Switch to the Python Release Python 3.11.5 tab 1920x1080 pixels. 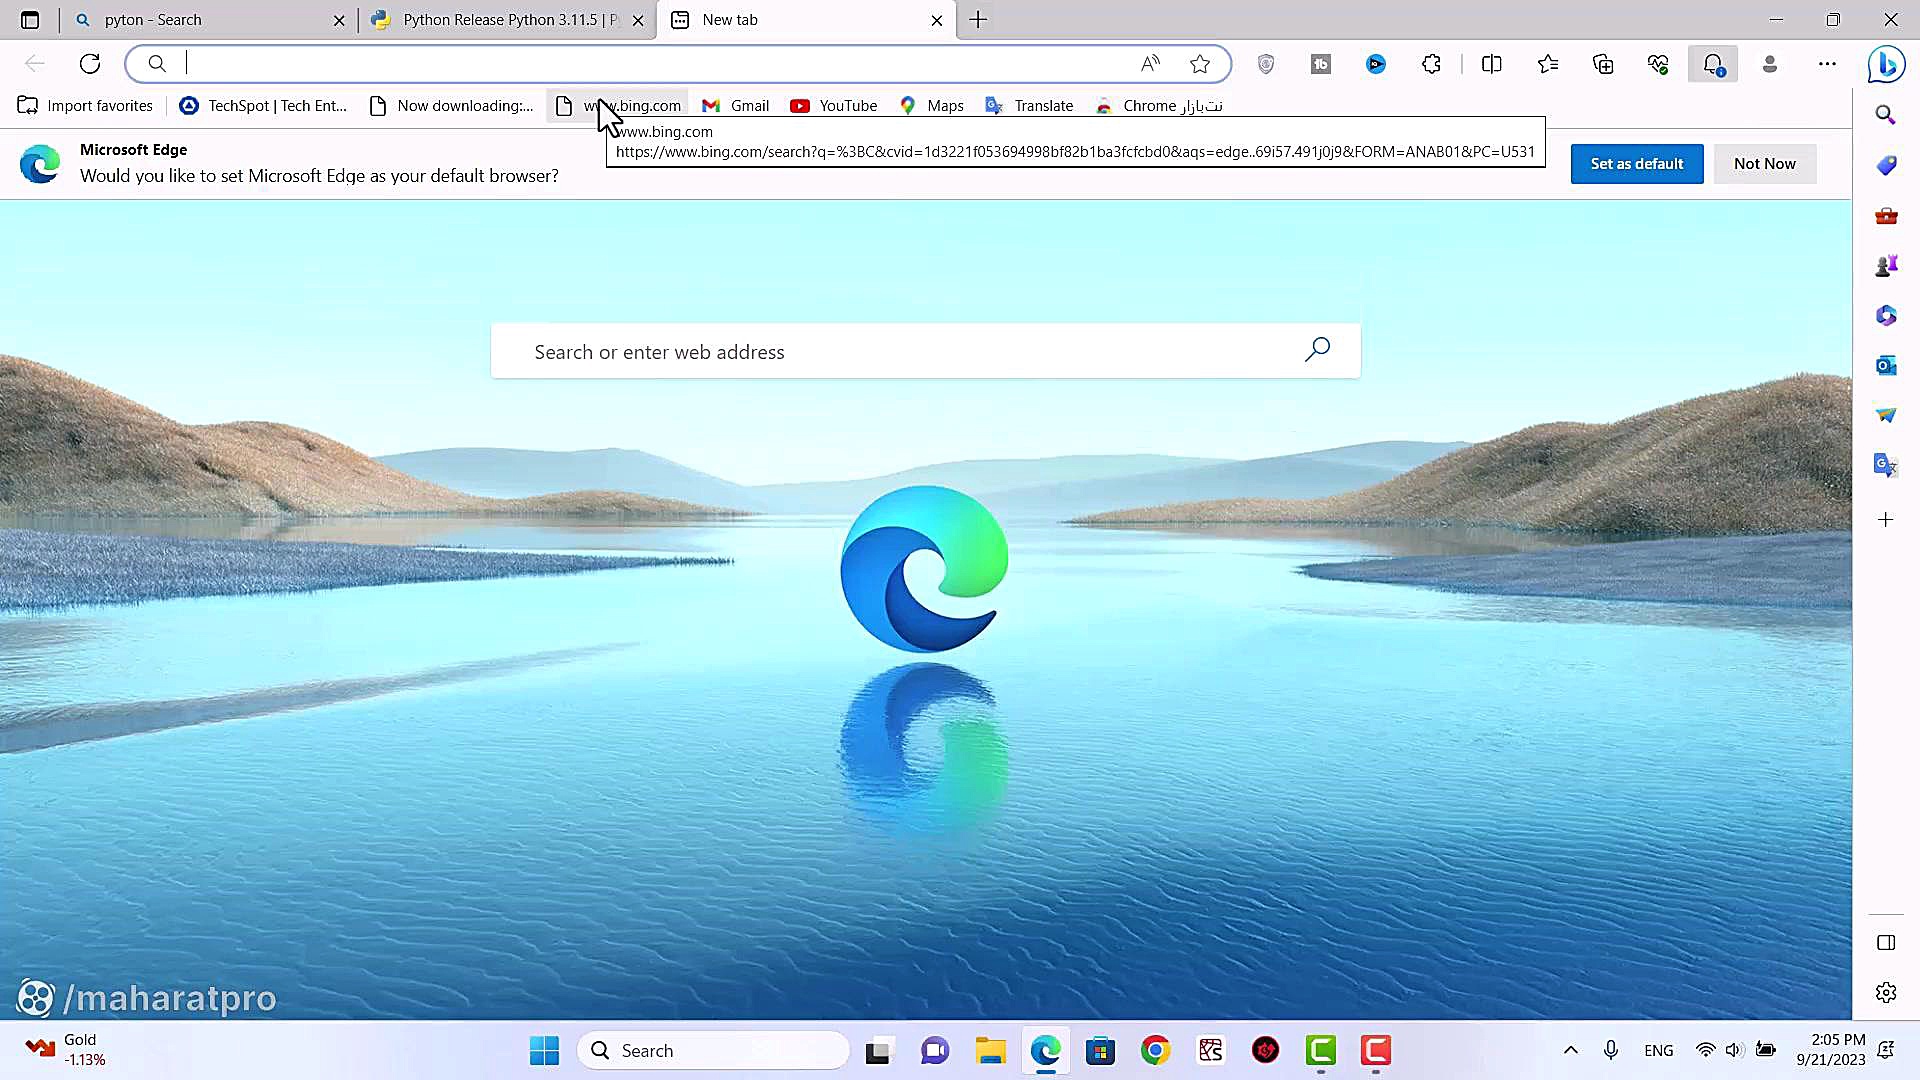click(x=508, y=20)
